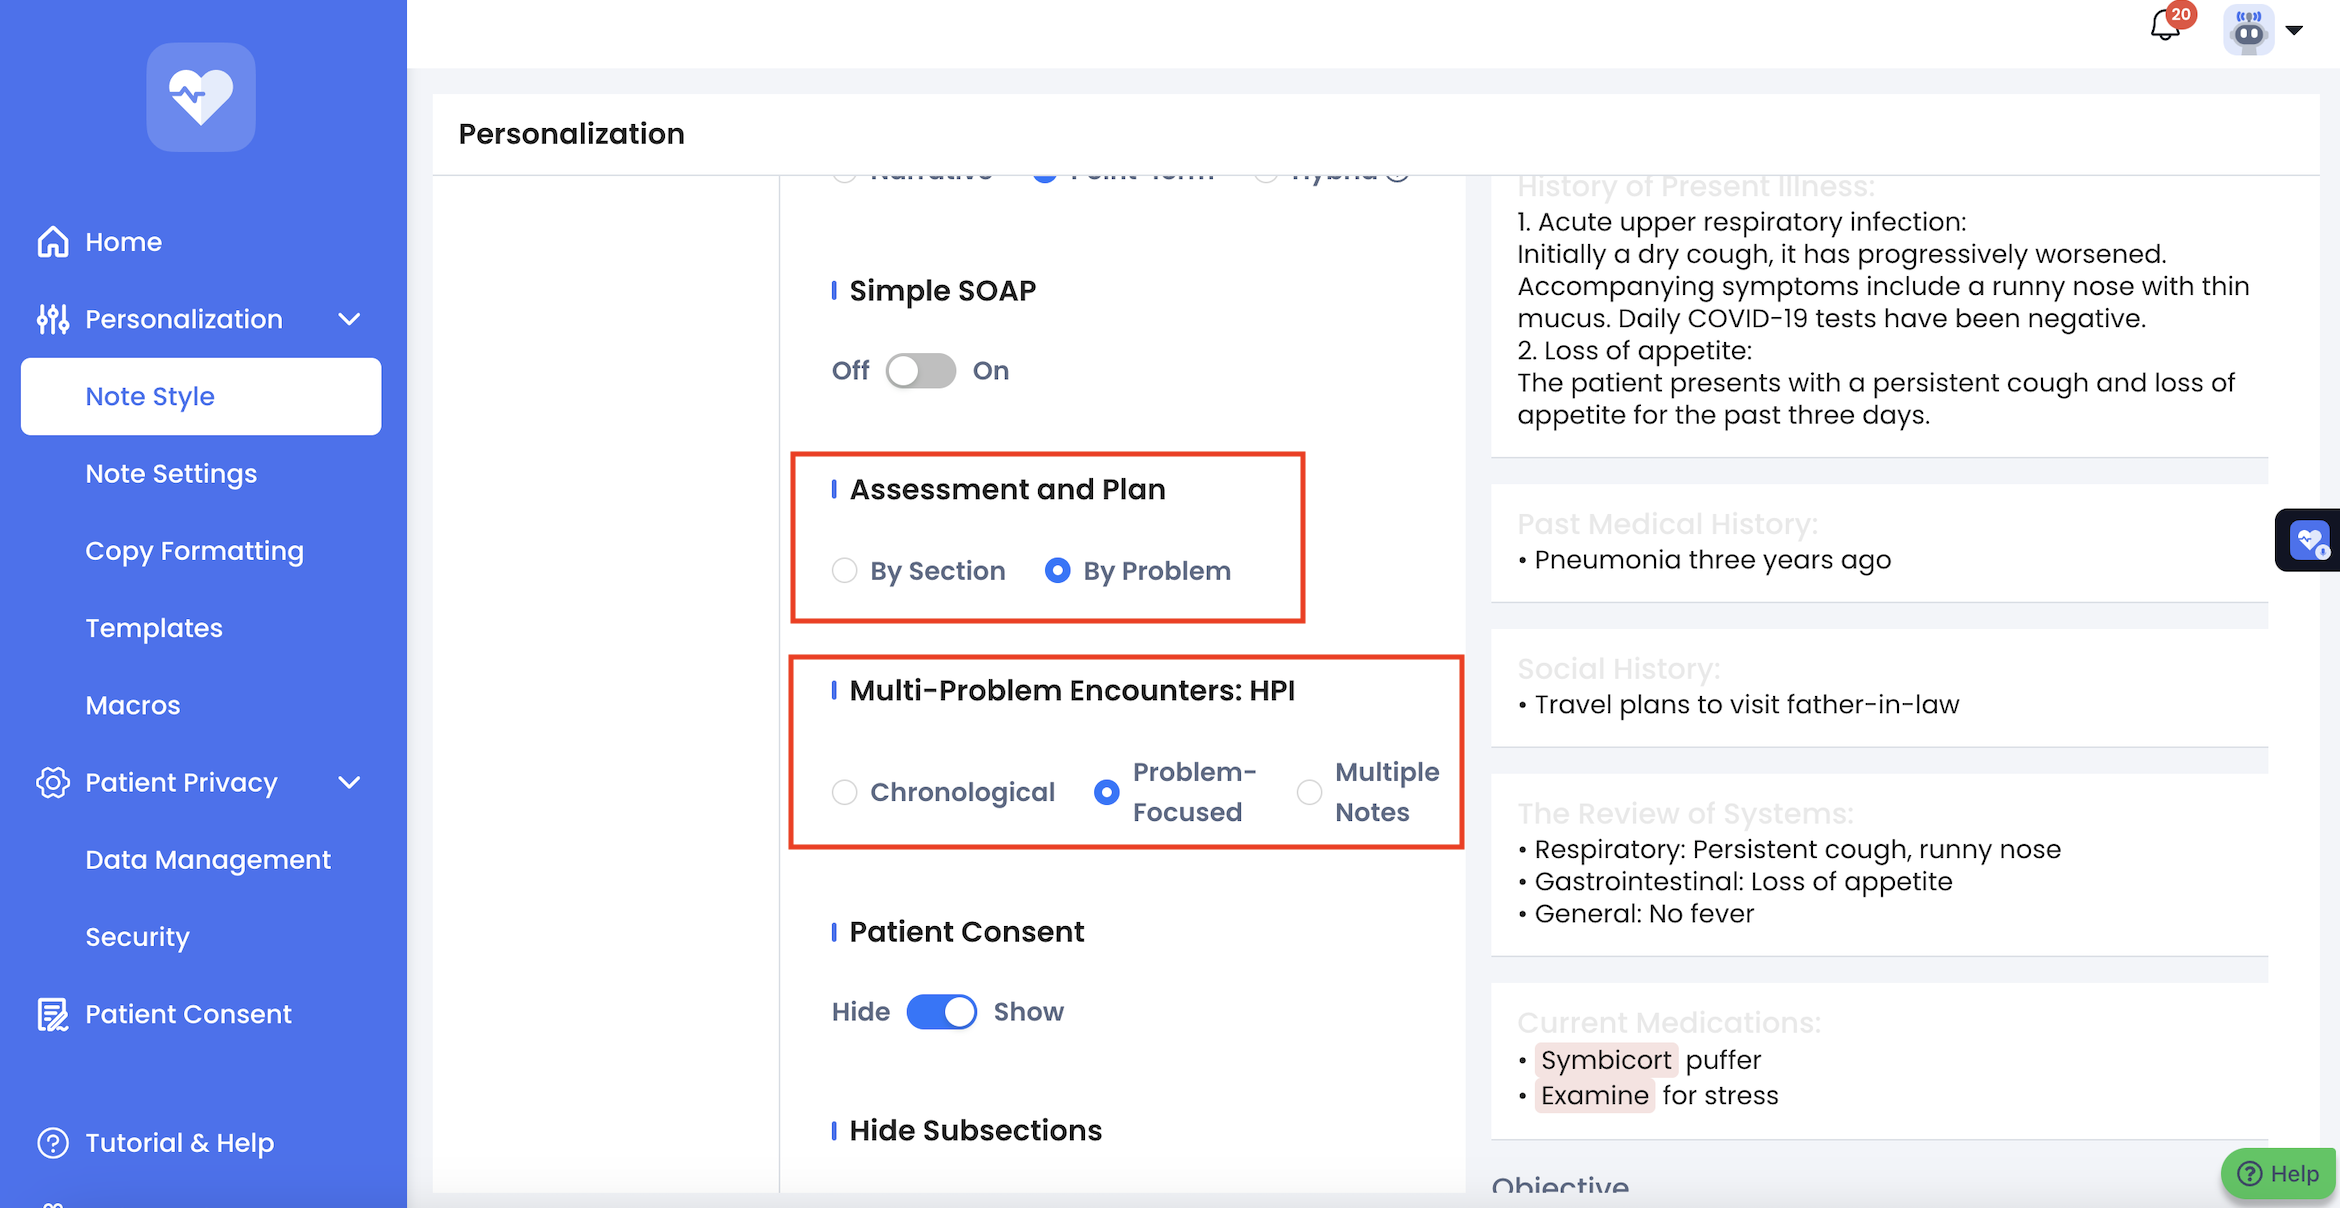Click the Personalization sliders icon

point(52,319)
